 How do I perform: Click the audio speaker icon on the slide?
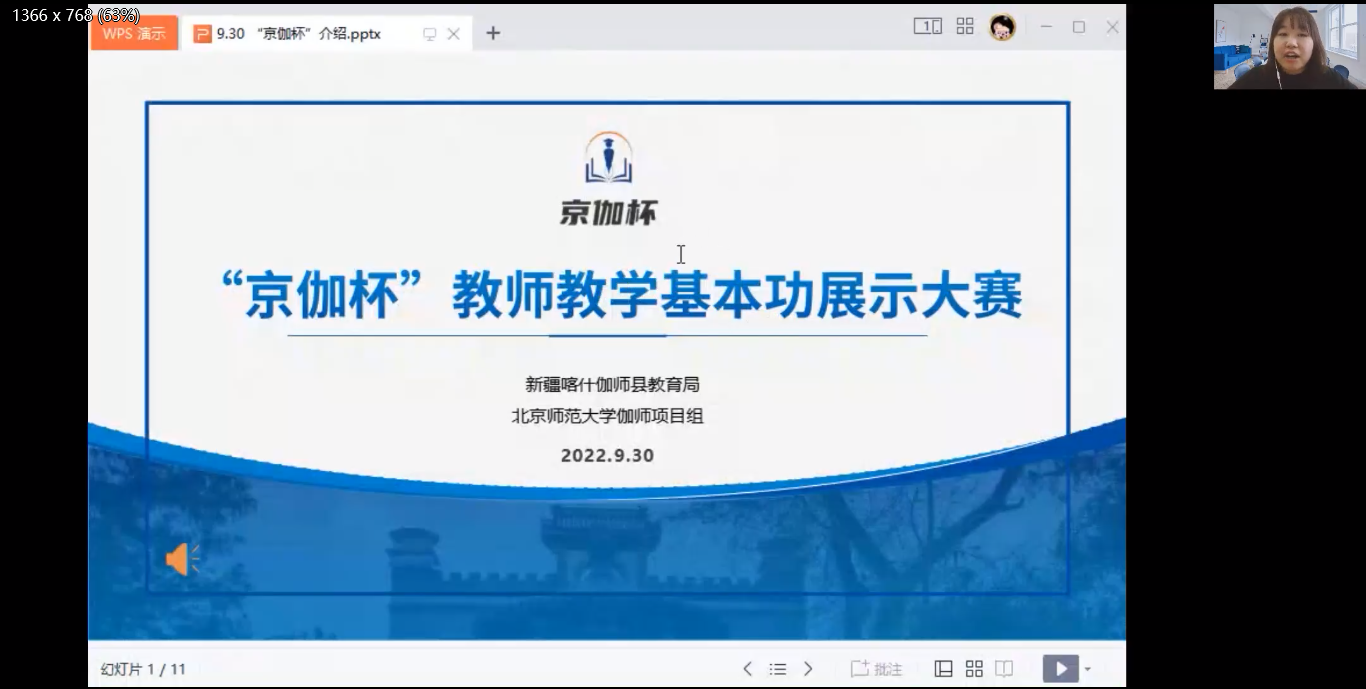[x=182, y=559]
